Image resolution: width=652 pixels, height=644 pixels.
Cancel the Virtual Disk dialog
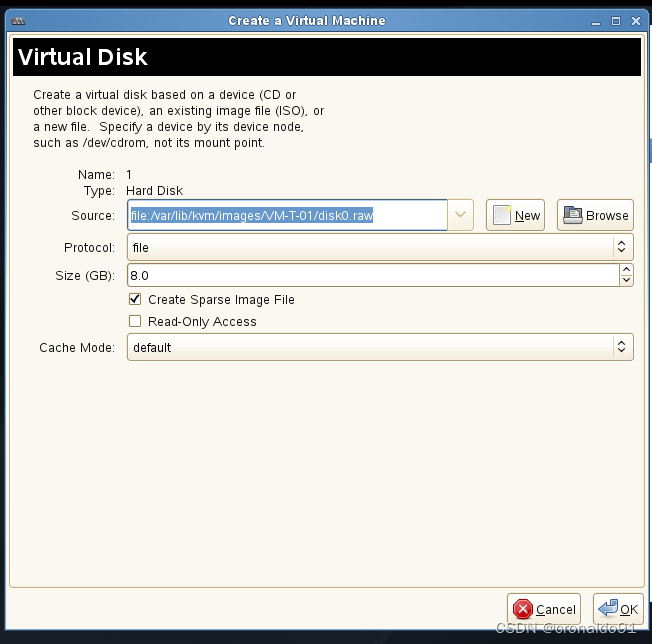(543, 609)
